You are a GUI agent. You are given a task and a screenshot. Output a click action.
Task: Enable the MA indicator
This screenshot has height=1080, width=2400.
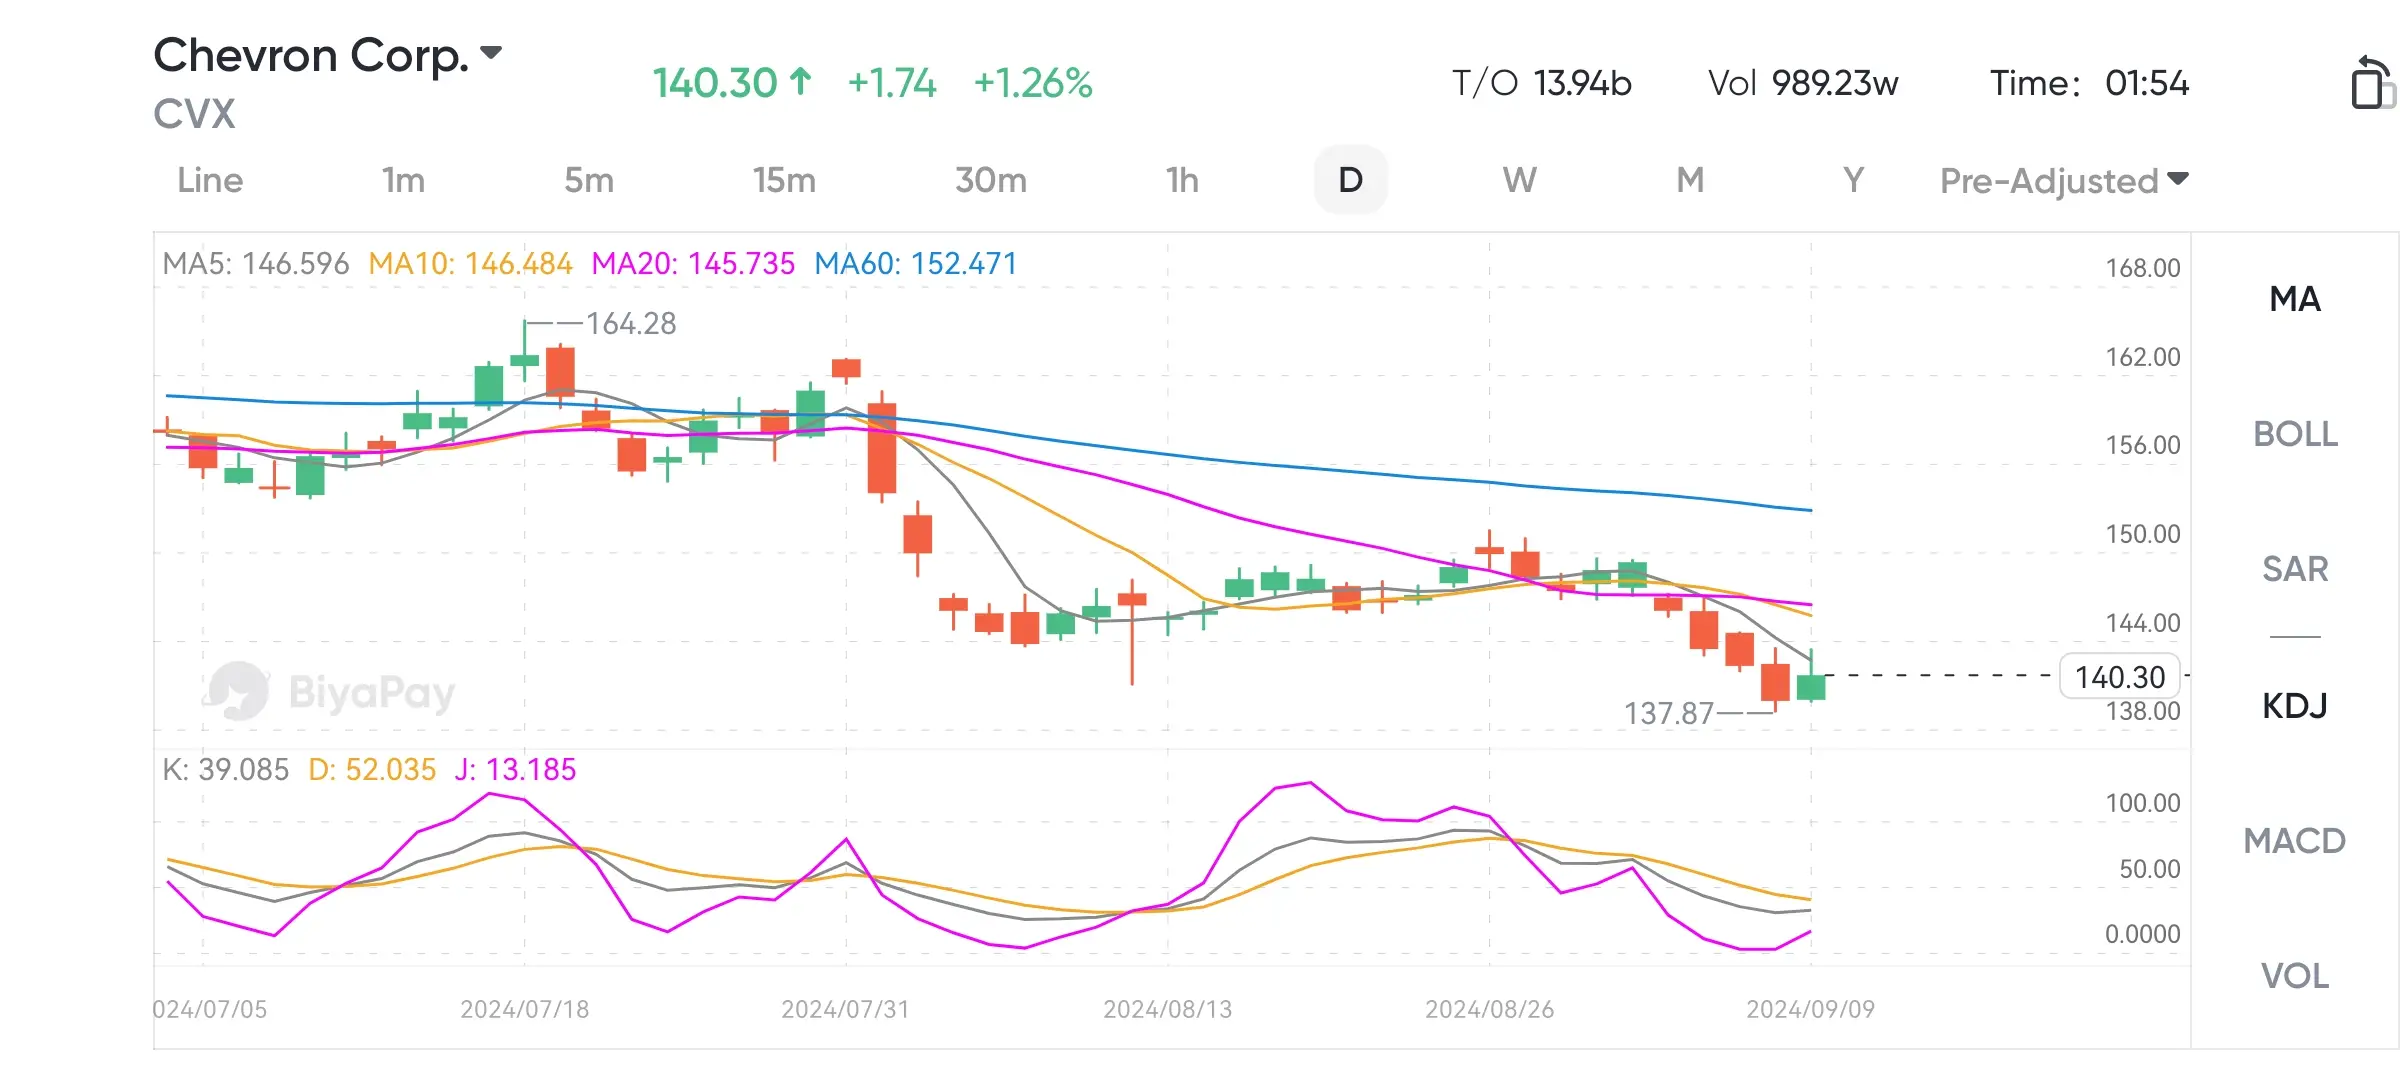(x=2295, y=299)
